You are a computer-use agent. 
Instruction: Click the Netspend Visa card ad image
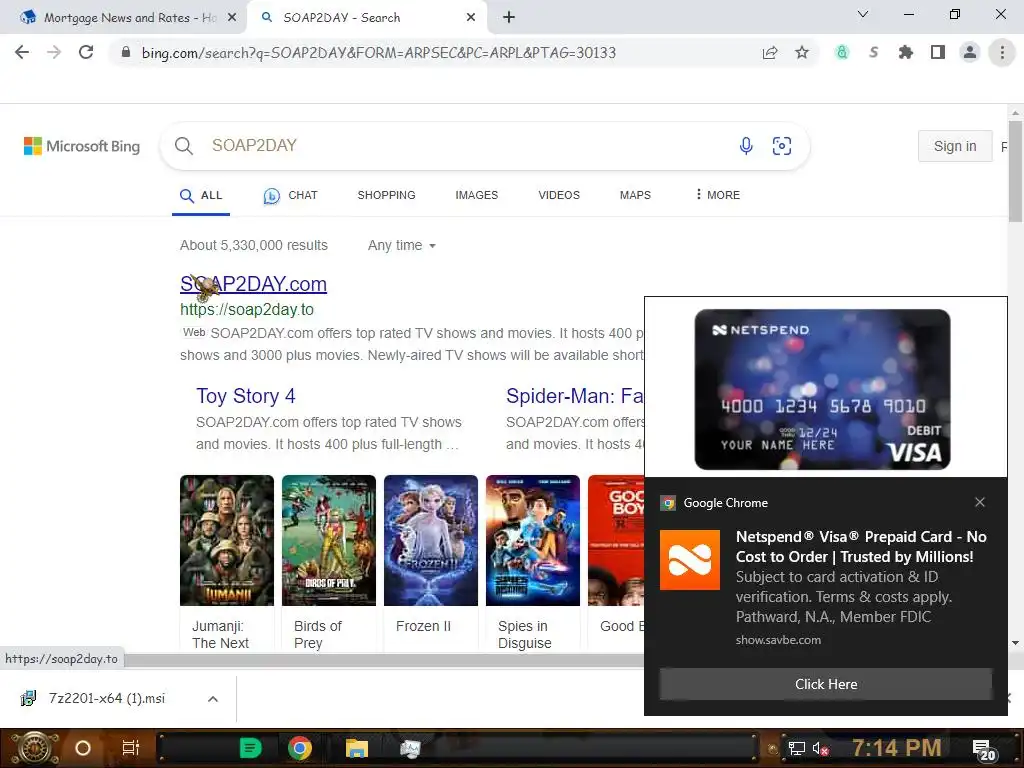822,389
